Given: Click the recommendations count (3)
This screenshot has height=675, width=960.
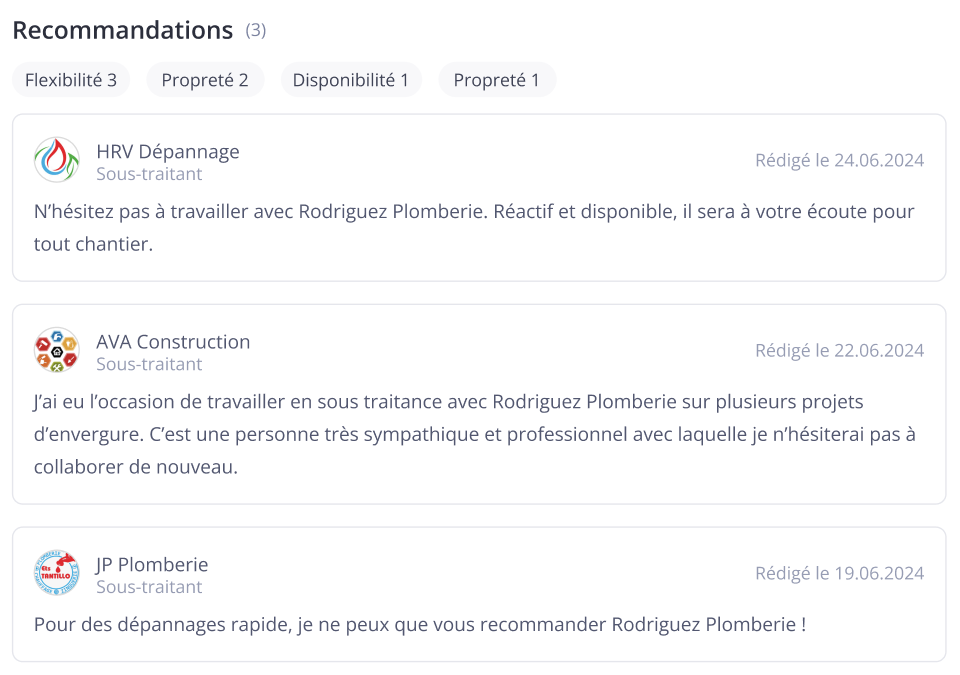Looking at the screenshot, I should (256, 30).
